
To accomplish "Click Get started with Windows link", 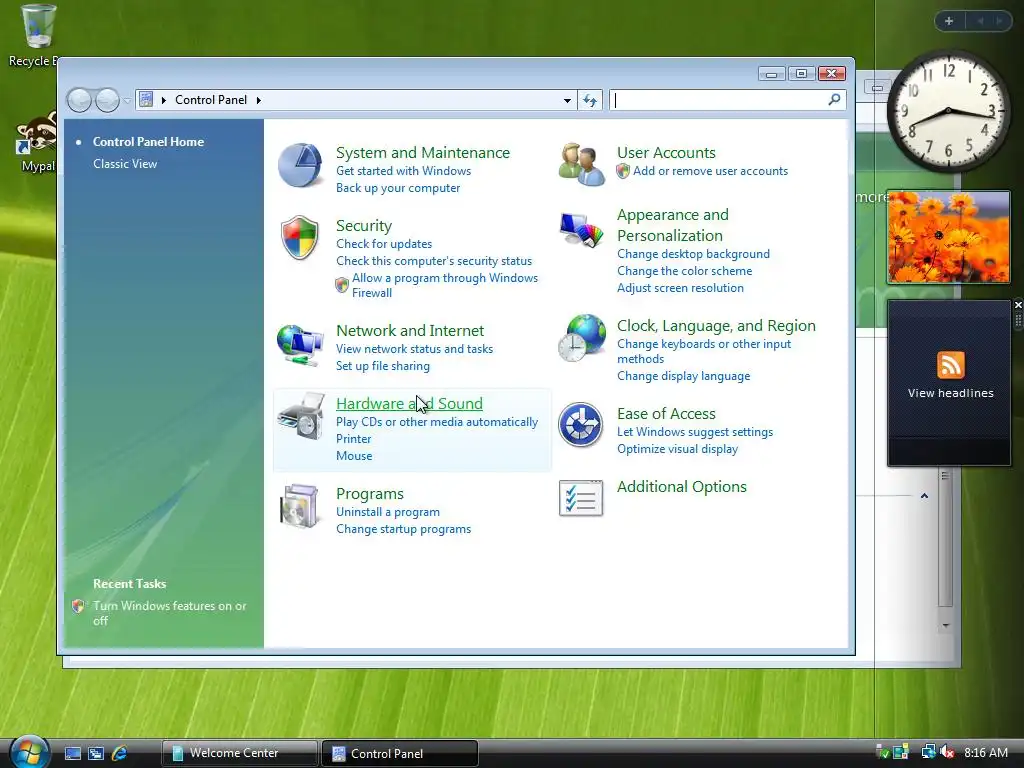I will click(x=403, y=171).
